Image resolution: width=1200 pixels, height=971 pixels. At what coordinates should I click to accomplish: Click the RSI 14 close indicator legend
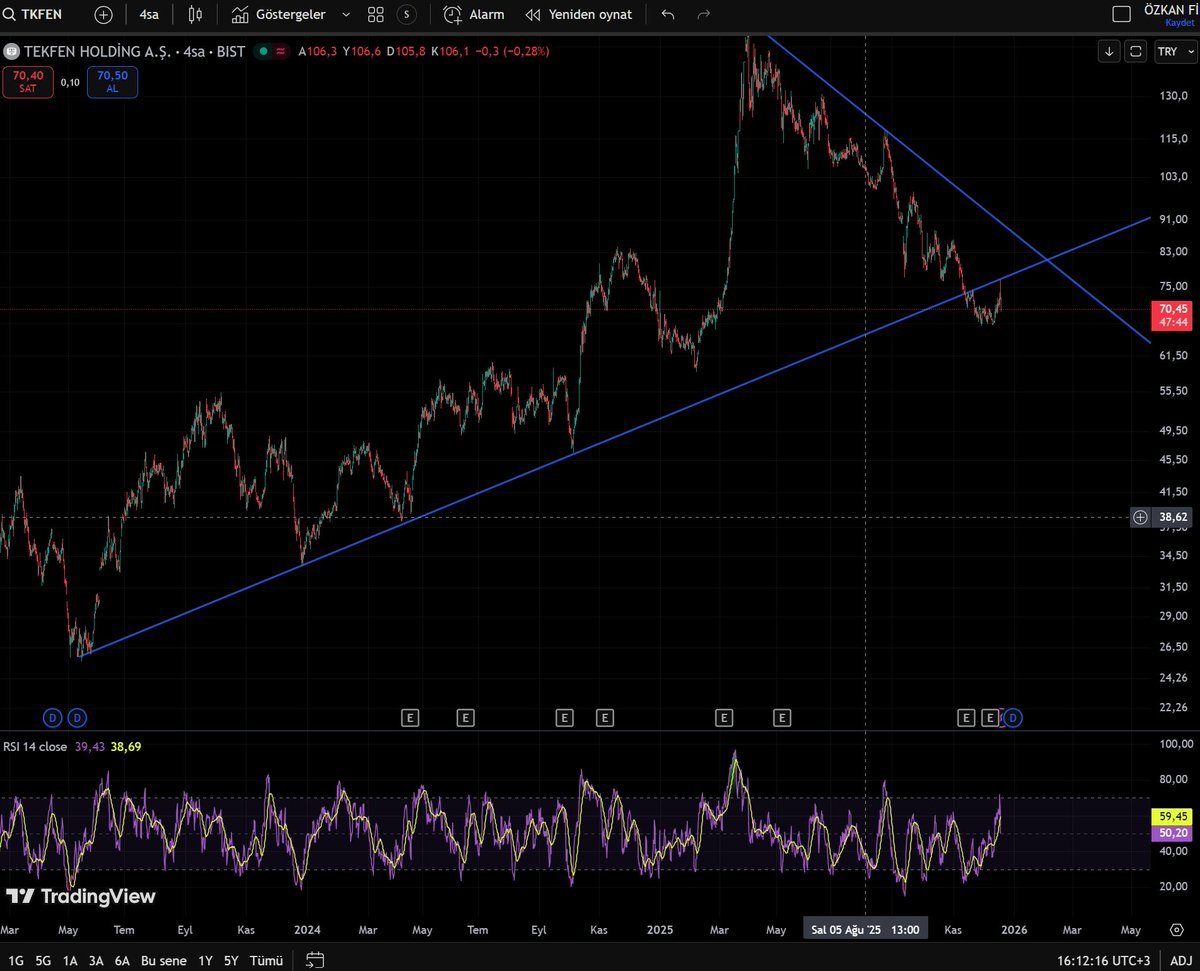(x=35, y=746)
